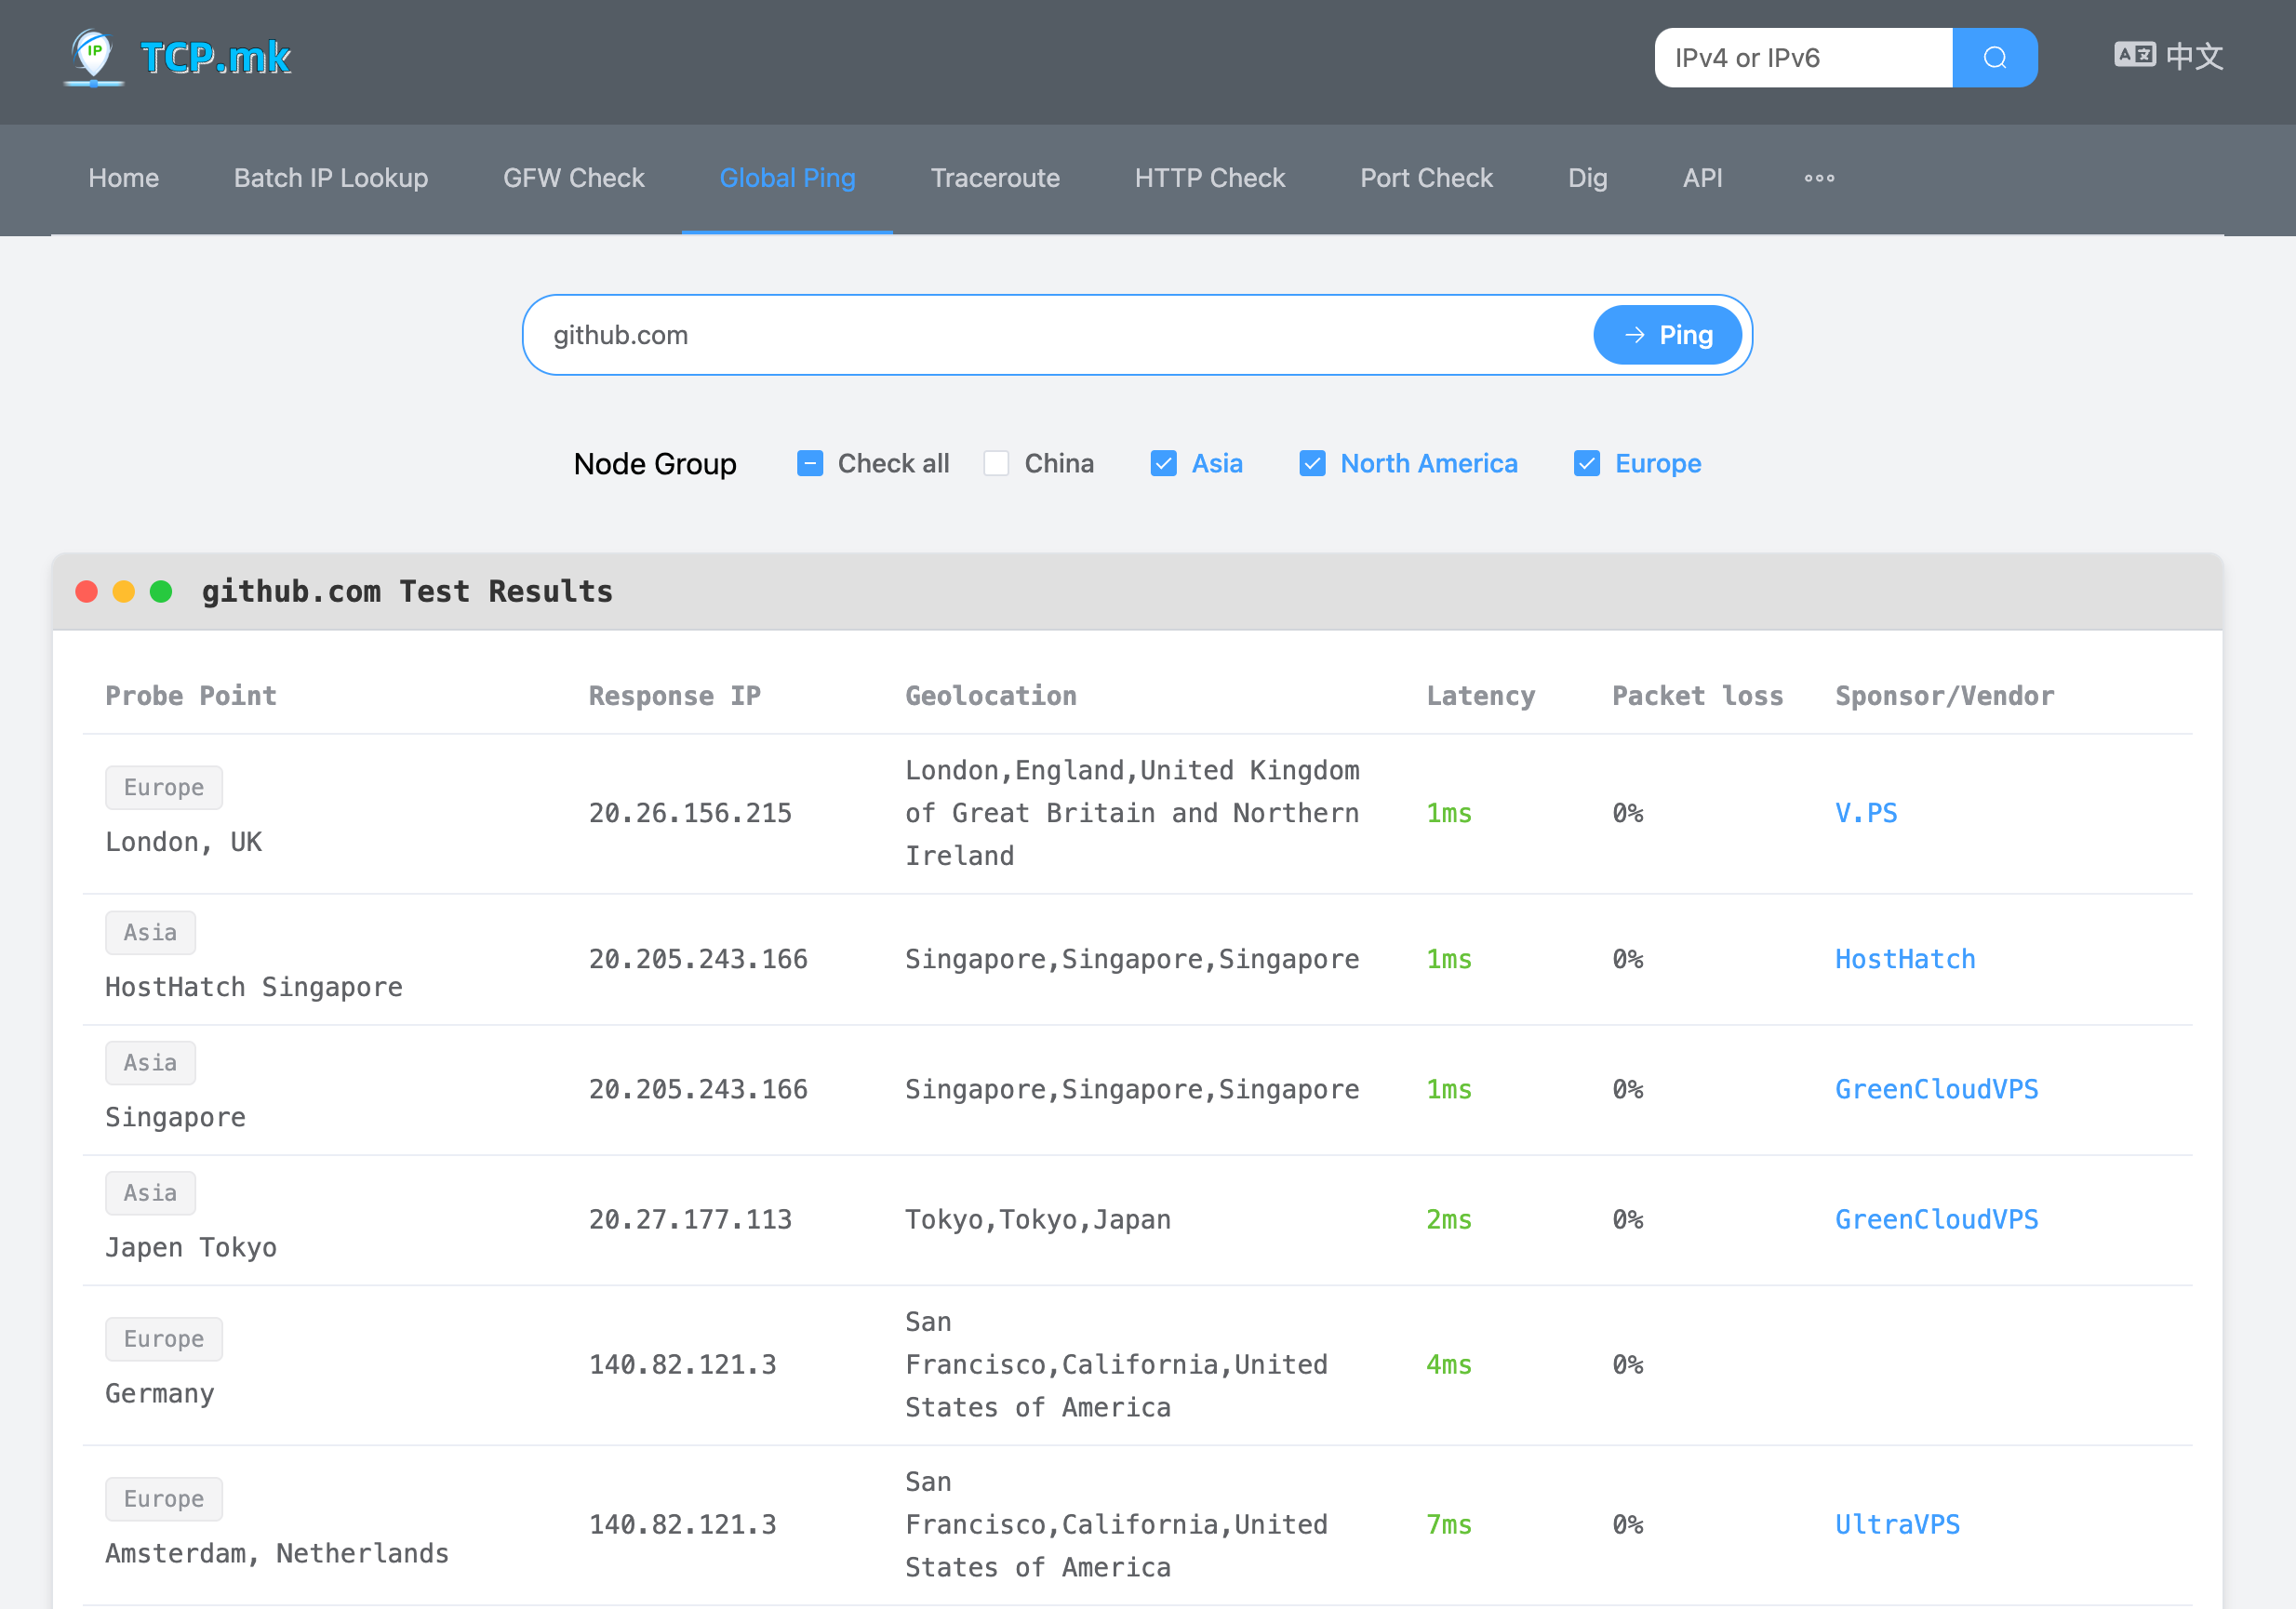Click the Ping button
Screen dimensions: 2296x1609
click(x=1667, y=335)
